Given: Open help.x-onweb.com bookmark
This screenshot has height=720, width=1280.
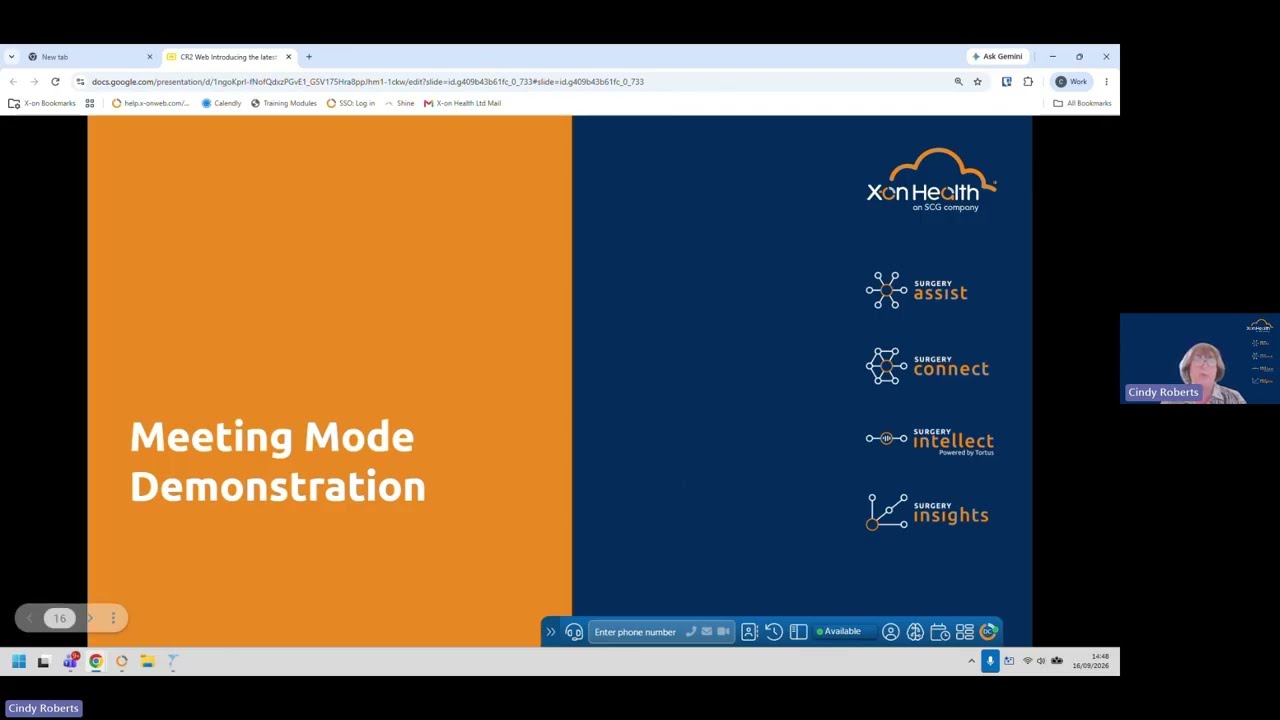Looking at the screenshot, I should tap(150, 103).
